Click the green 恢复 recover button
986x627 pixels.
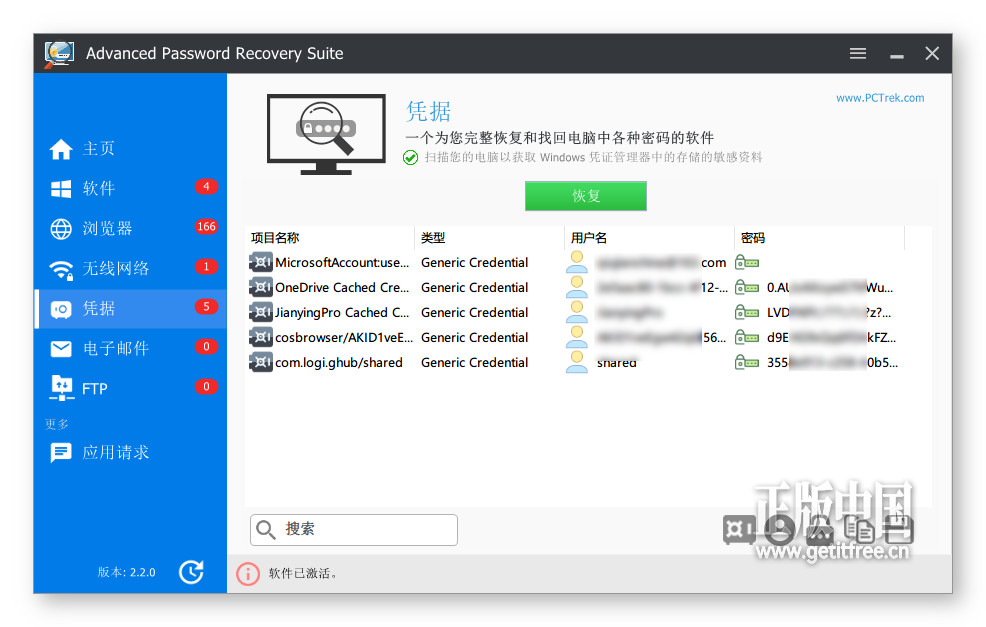click(585, 196)
